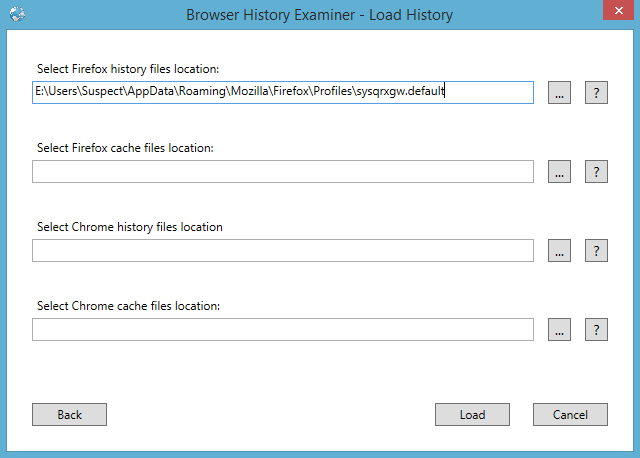This screenshot has width=640, height=458.
Task: Click the 'Select Firefox cache files location:' label
Action: pos(125,148)
